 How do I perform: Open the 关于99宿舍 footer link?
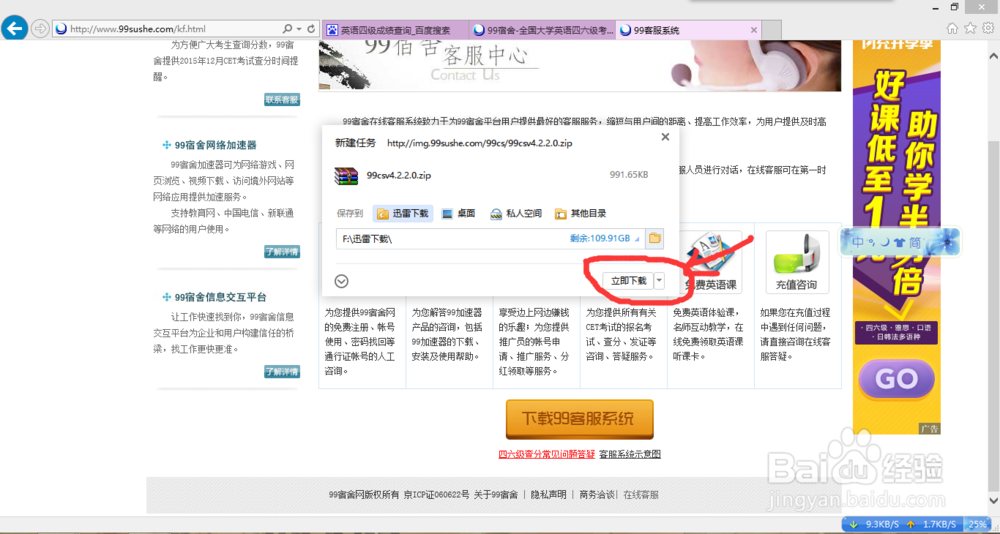coord(496,494)
